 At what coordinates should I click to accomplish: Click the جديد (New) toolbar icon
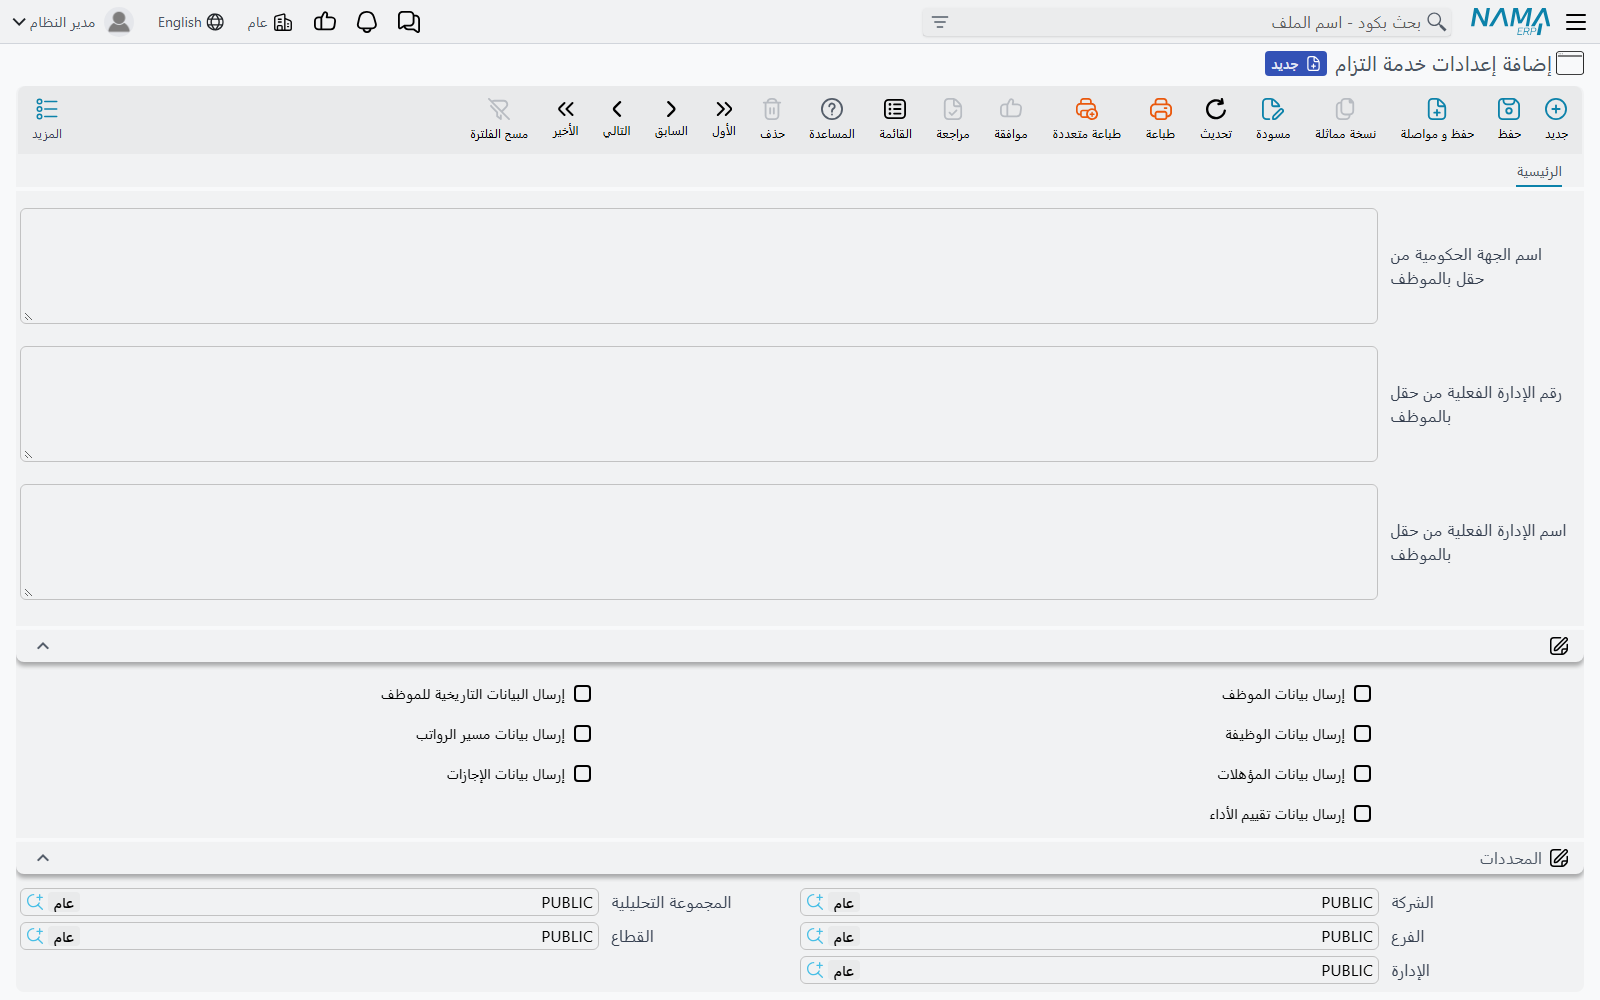[x=1556, y=110]
